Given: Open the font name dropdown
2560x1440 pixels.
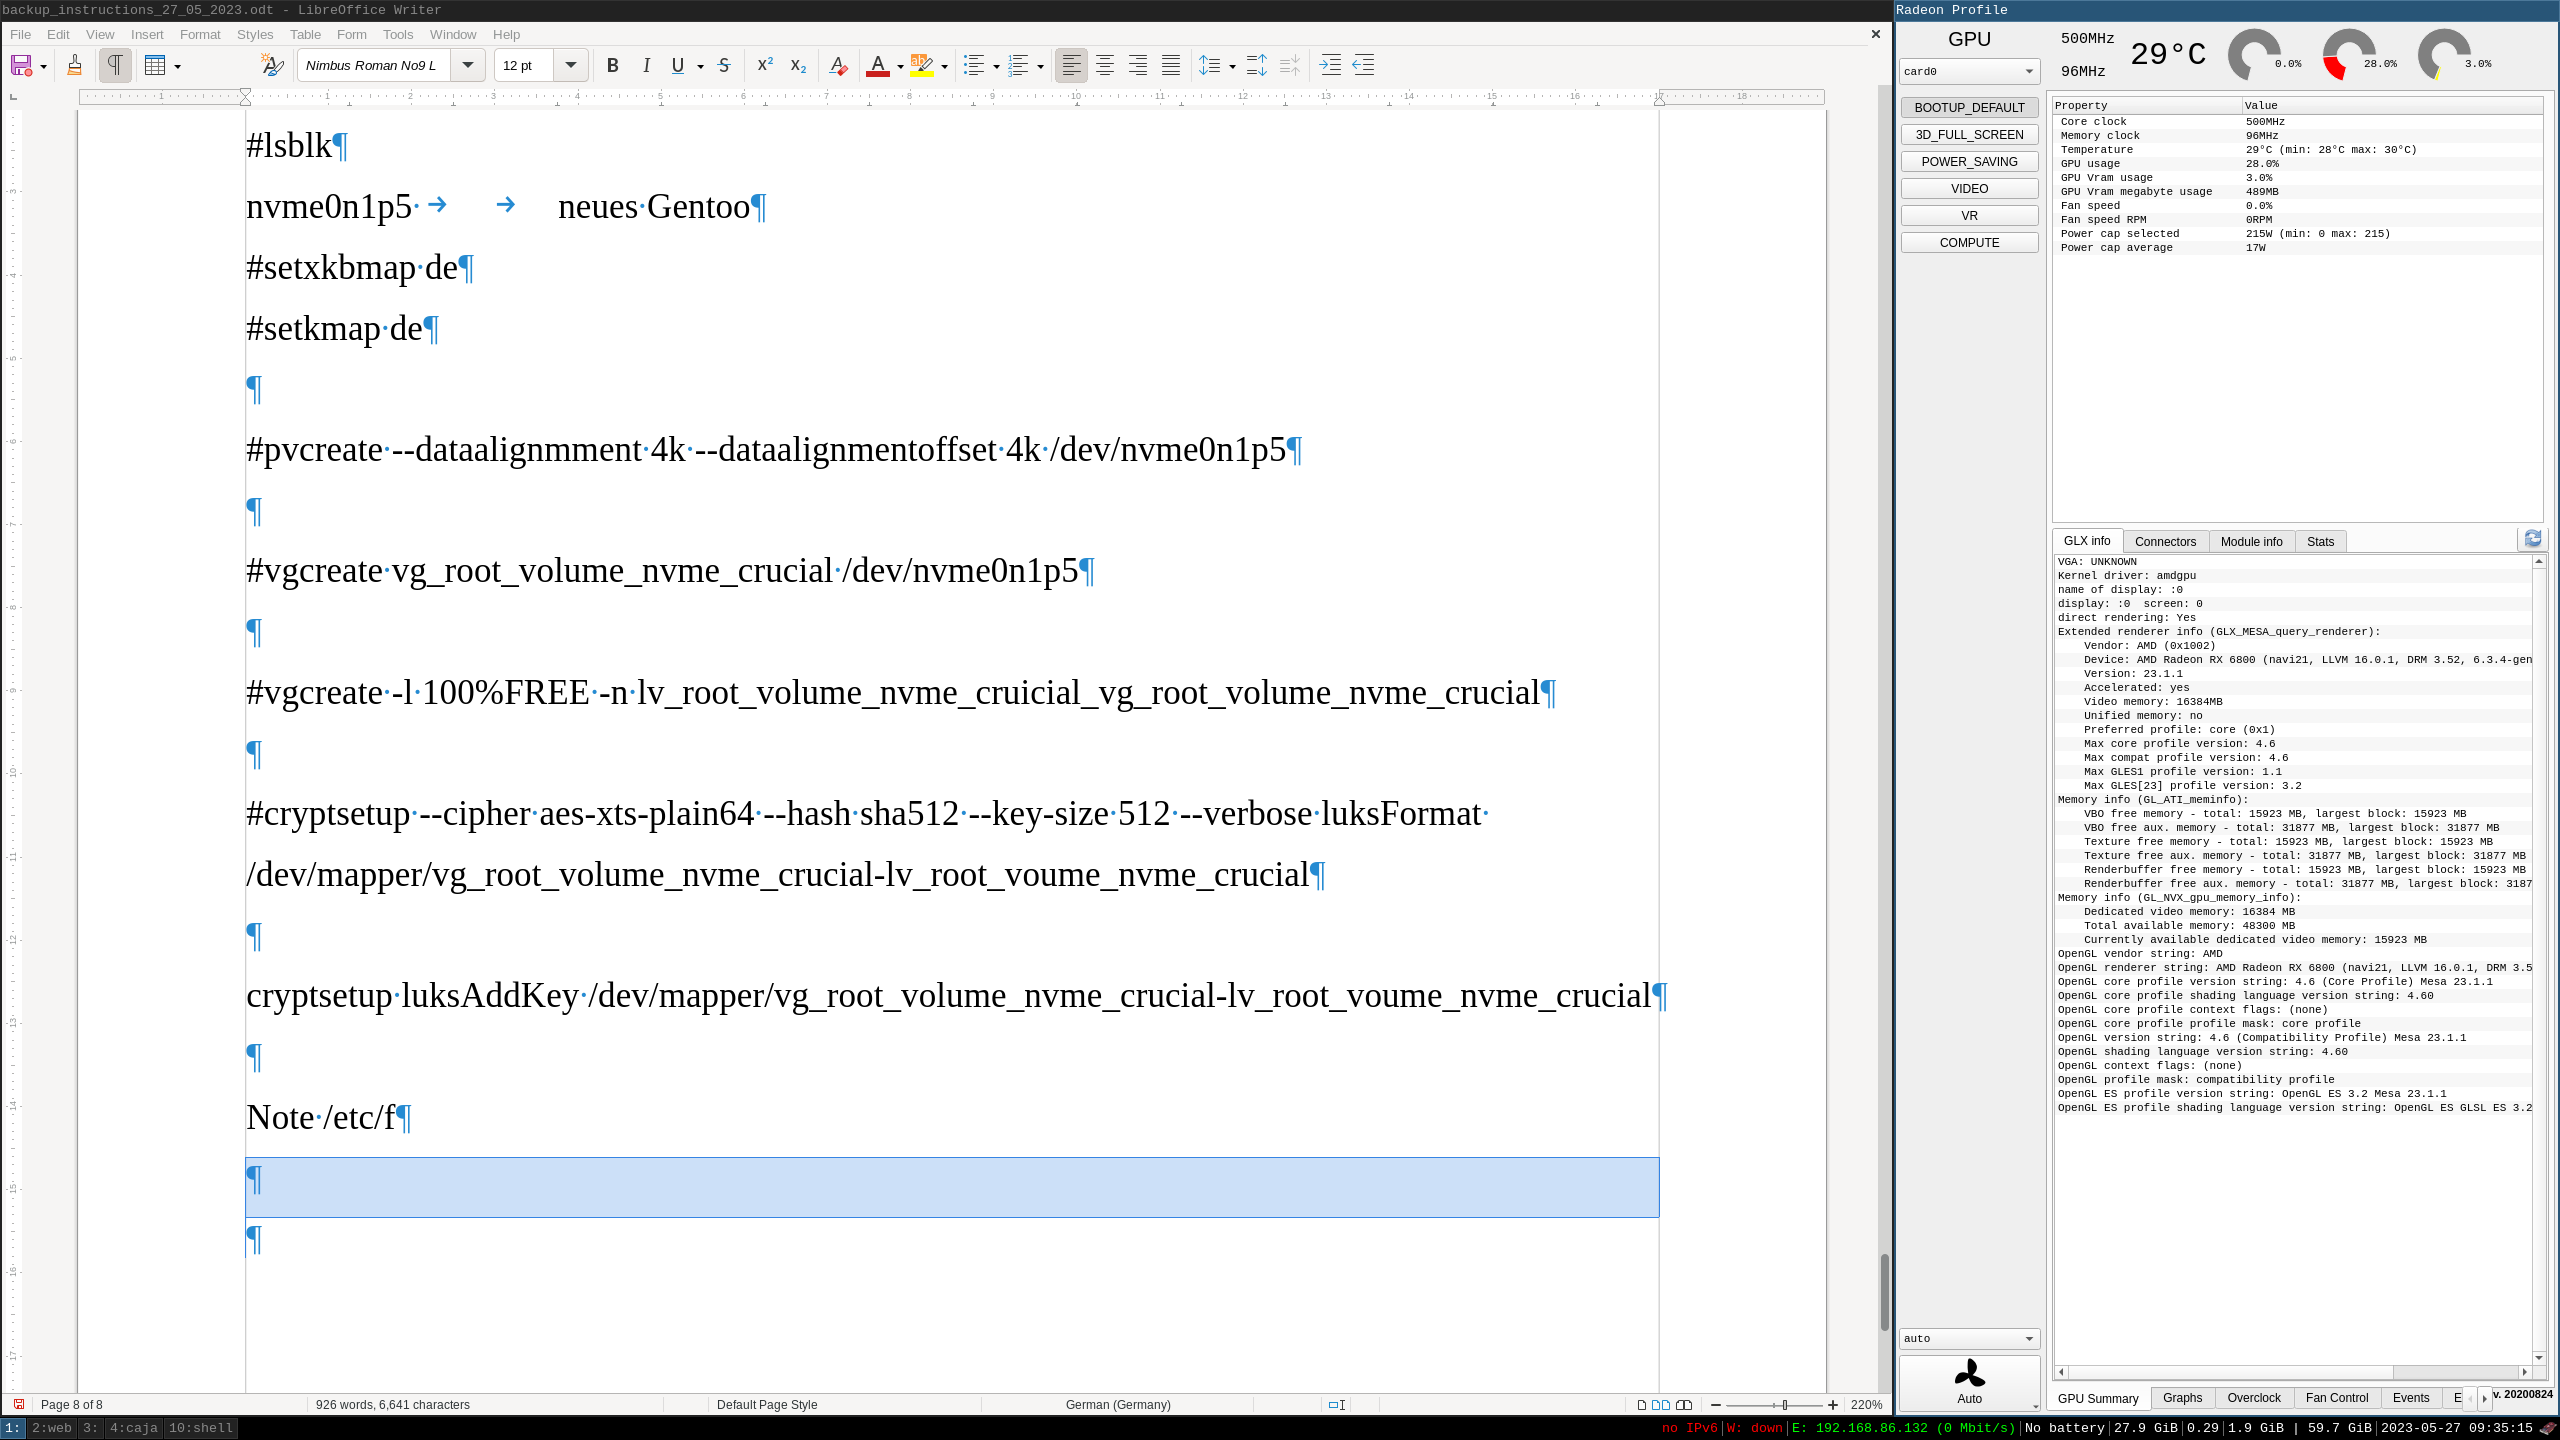Looking at the screenshot, I should click(x=467, y=65).
